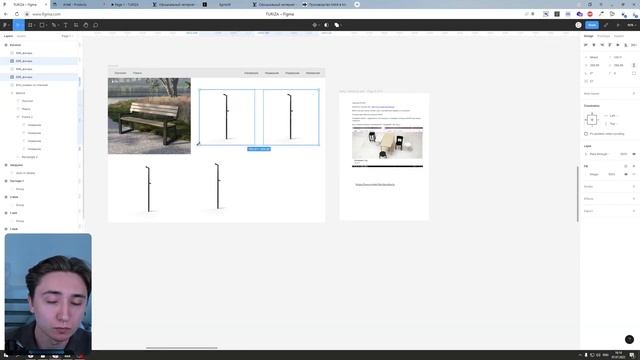This screenshot has height=360, width=640.
Task: Reload the browser page
Action: tap(17, 14)
